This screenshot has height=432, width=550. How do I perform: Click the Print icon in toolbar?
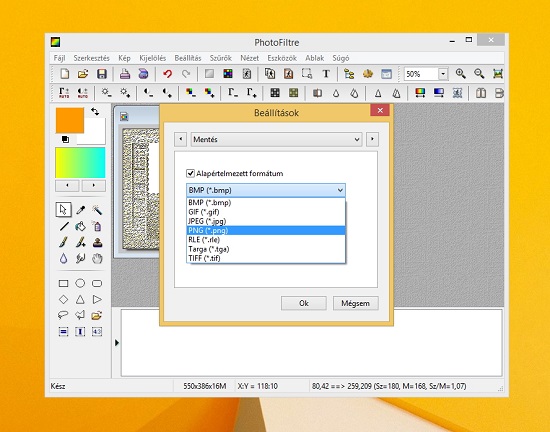click(125, 74)
